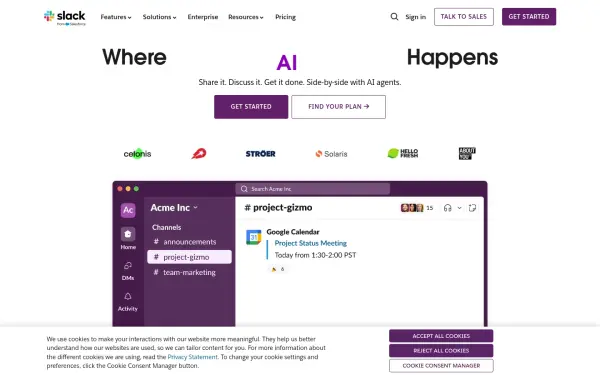Screen dimensions: 600x375
Task: Open Activity bell in the Slack sidebar
Action: tap(128, 302)
